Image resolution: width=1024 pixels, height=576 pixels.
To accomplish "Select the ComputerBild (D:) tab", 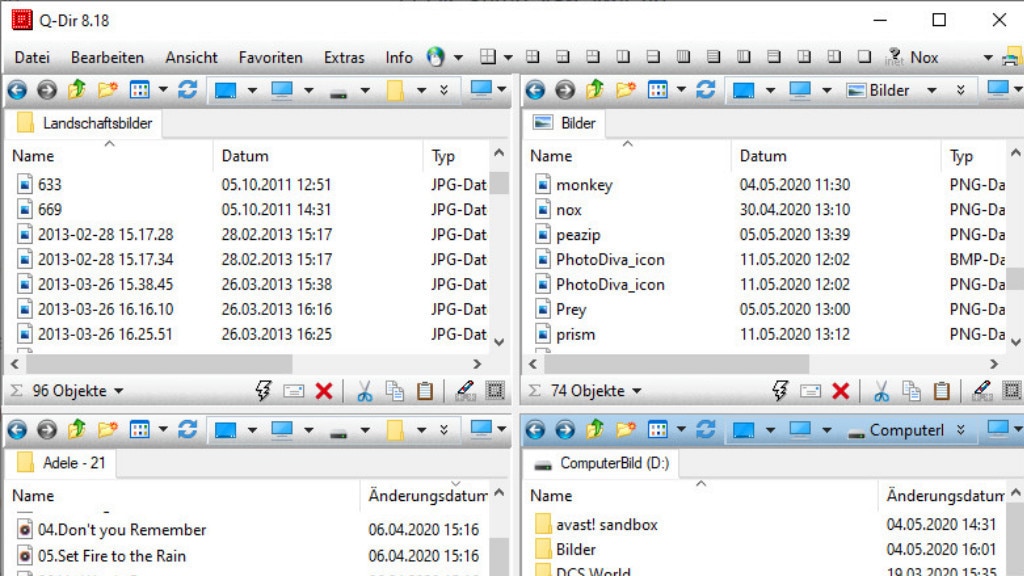I will (x=605, y=463).
